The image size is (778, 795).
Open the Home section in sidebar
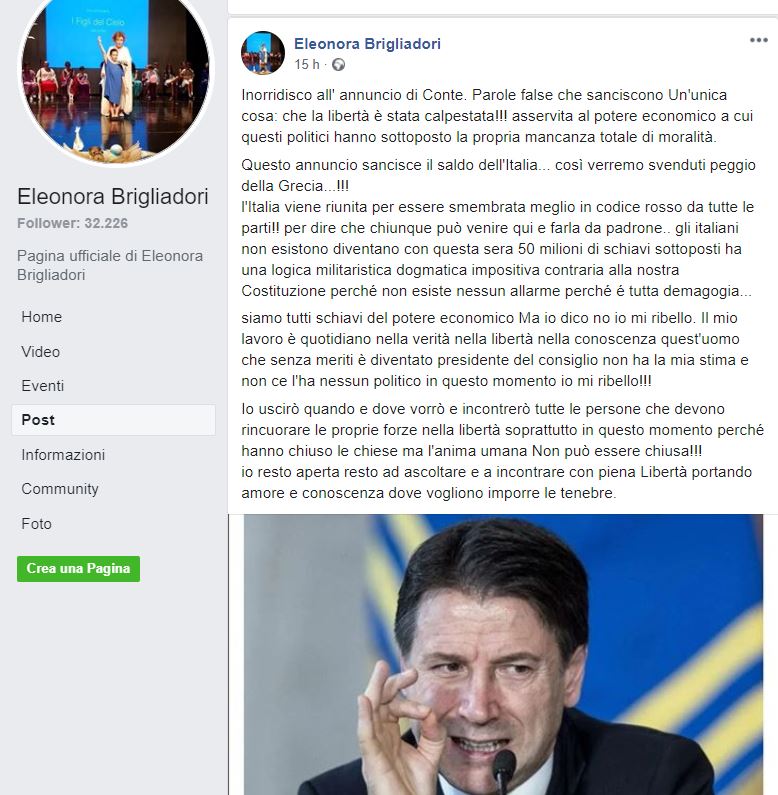tap(114, 317)
